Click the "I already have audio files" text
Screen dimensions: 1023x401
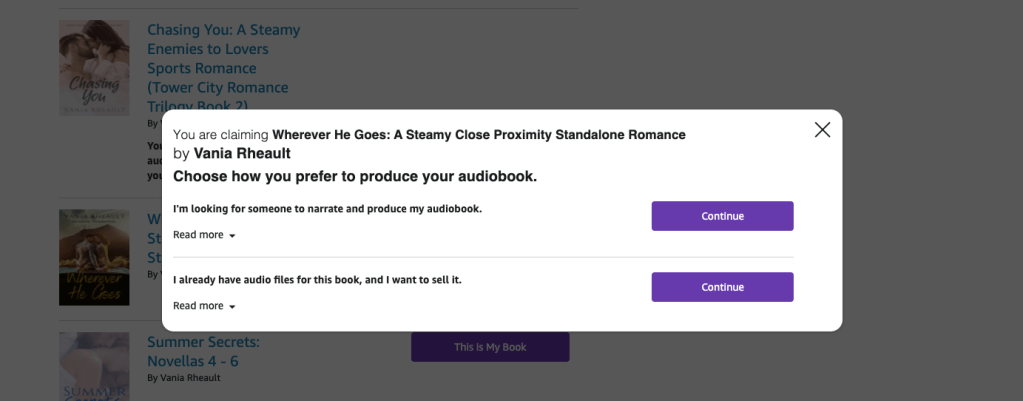317,280
